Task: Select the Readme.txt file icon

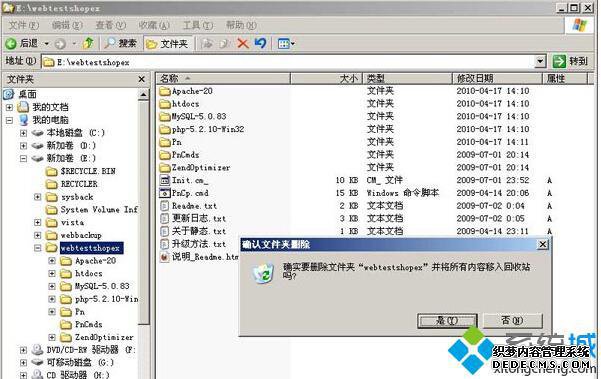Action: pos(164,206)
